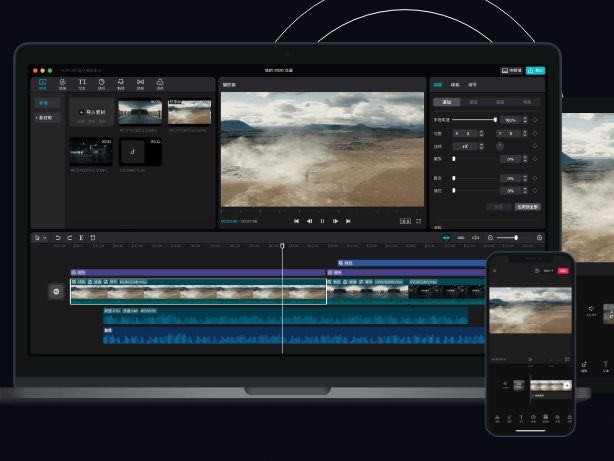Tap the play triangle on the phone preview
This screenshot has width=614, height=461.
(x=530, y=359)
